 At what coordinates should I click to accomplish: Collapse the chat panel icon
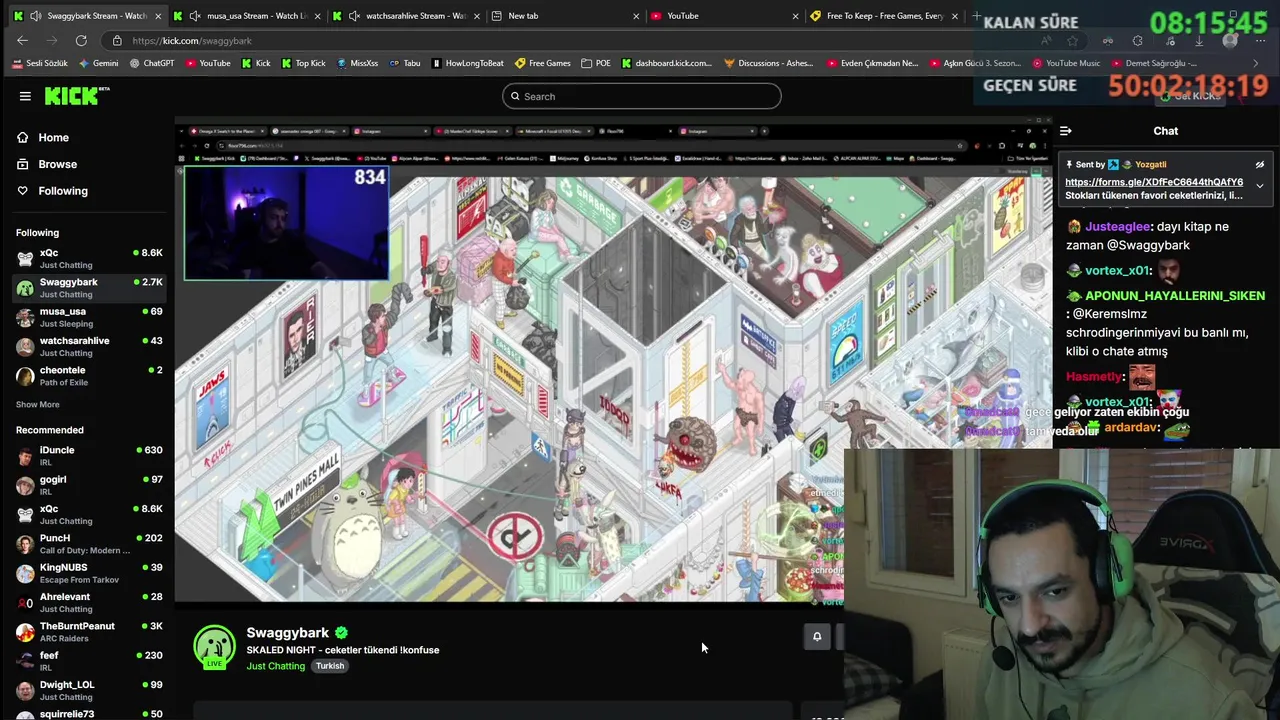(1066, 131)
